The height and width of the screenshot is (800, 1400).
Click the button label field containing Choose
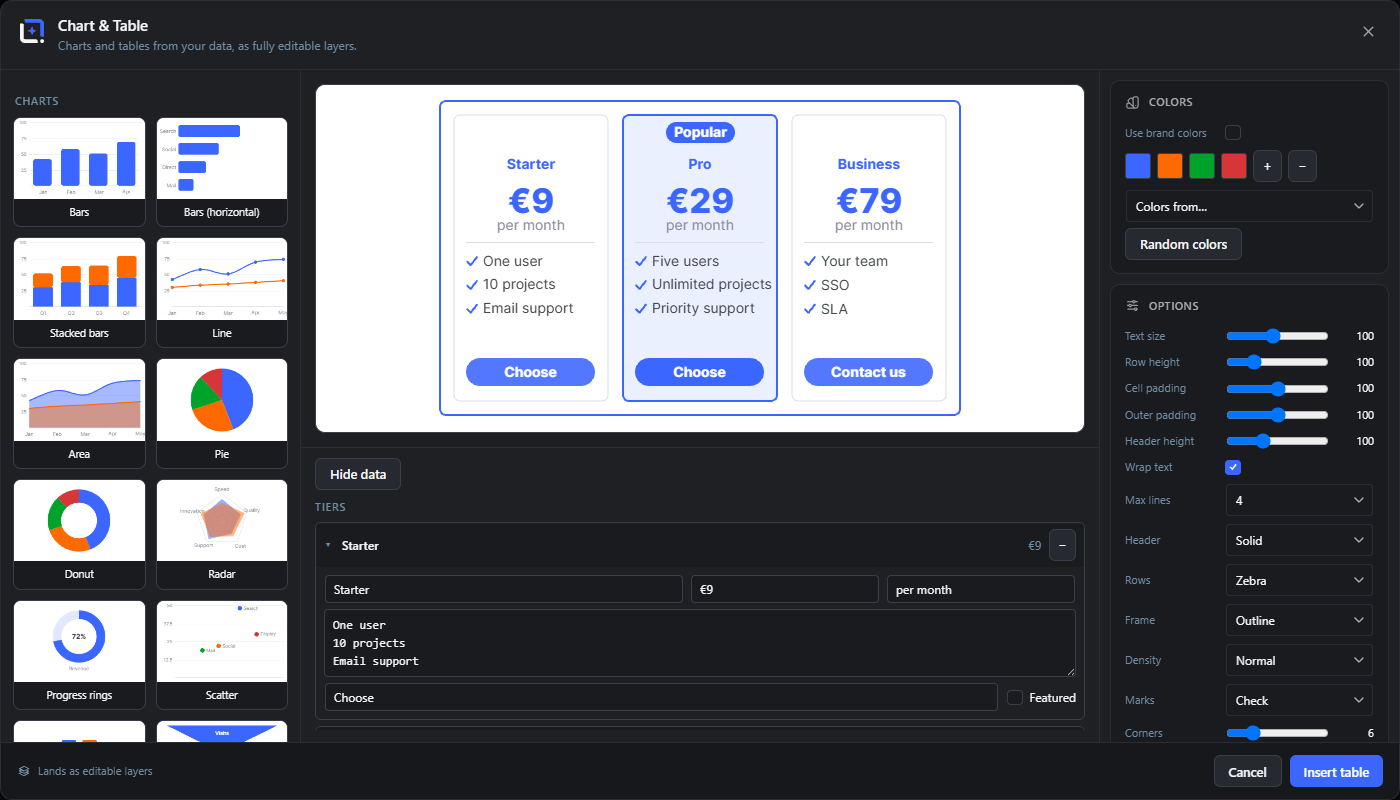[x=661, y=697]
